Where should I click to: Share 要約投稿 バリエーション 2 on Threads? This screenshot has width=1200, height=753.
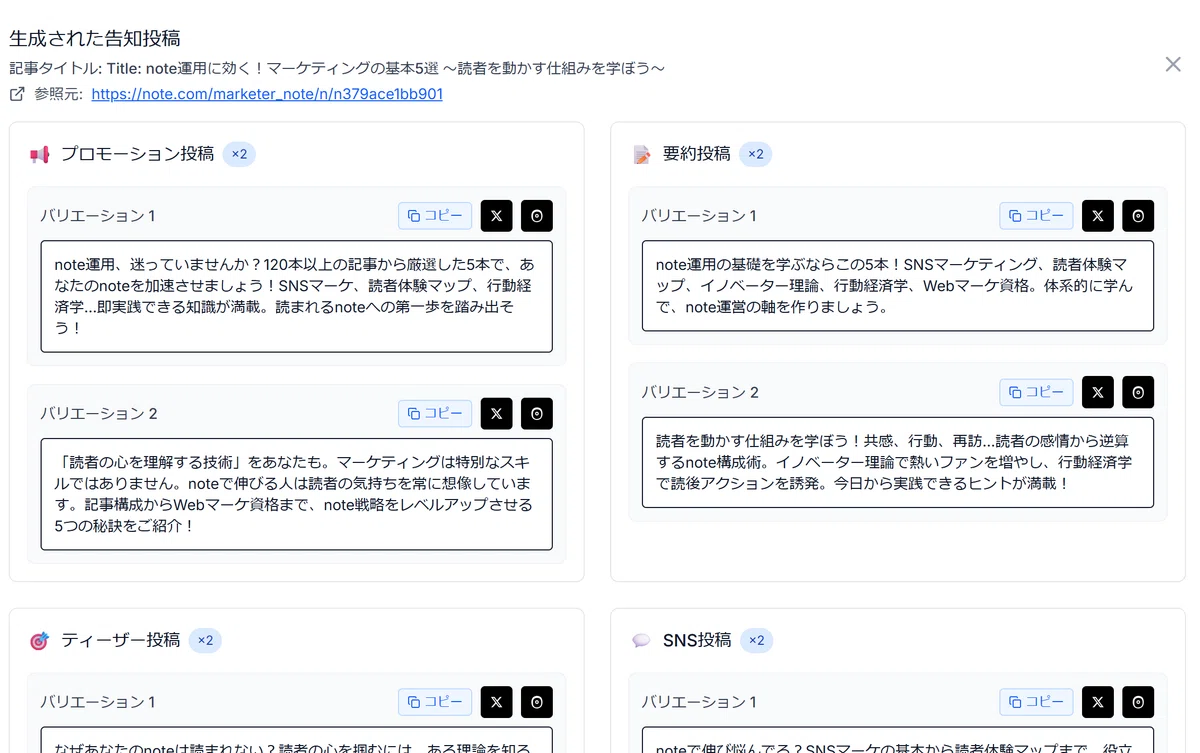pyautogui.click(x=1138, y=392)
